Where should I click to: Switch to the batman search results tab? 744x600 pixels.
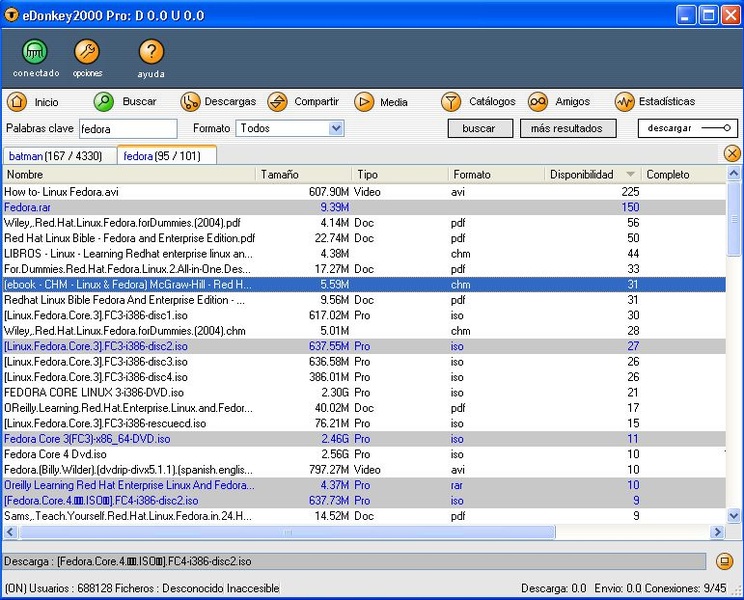(x=59, y=156)
